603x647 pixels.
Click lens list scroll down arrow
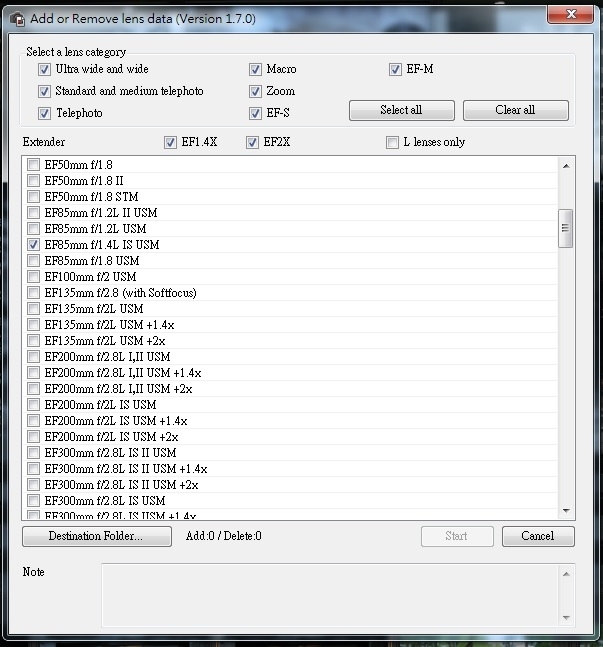566,511
